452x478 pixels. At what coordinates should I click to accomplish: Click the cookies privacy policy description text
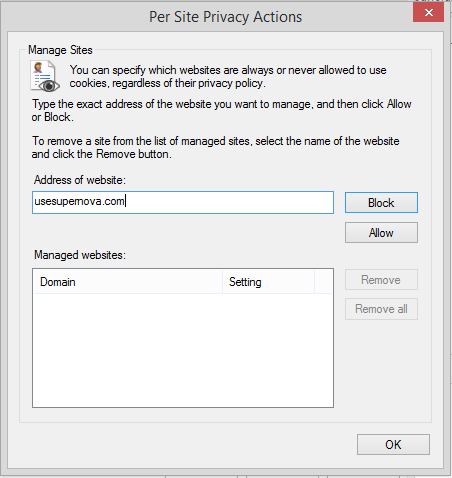228,76
